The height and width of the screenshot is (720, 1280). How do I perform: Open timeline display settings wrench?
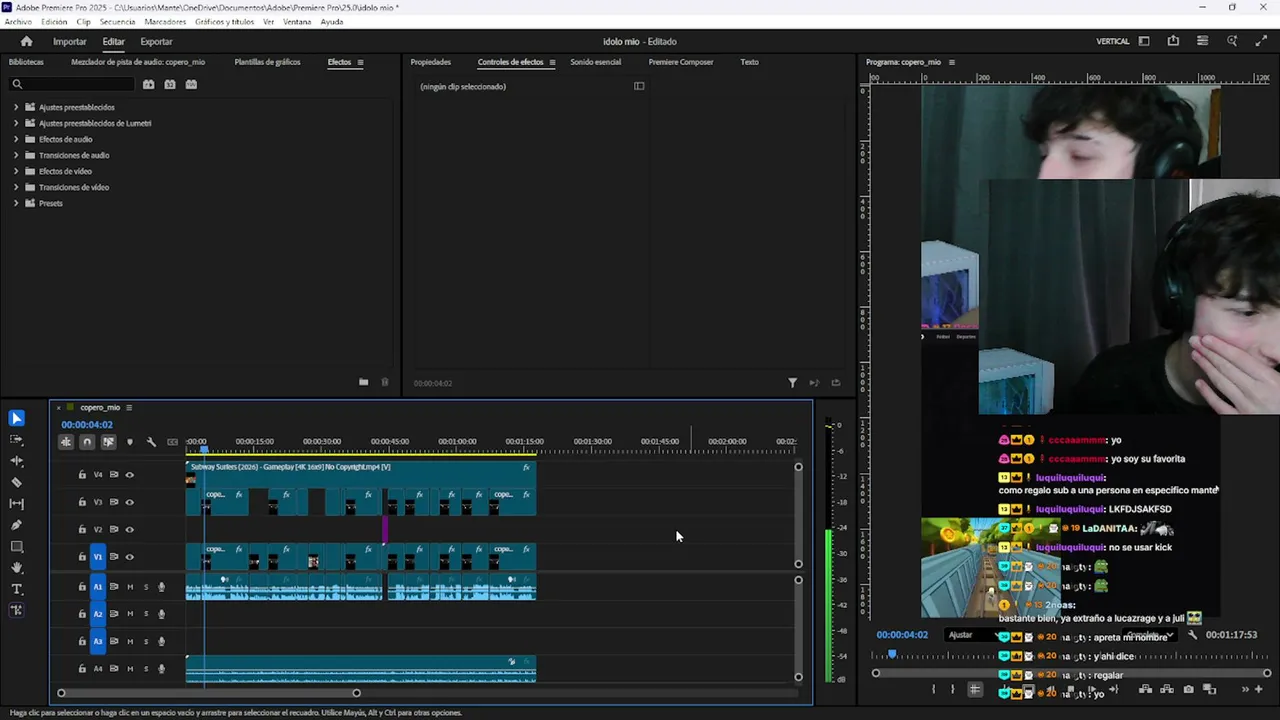point(151,442)
